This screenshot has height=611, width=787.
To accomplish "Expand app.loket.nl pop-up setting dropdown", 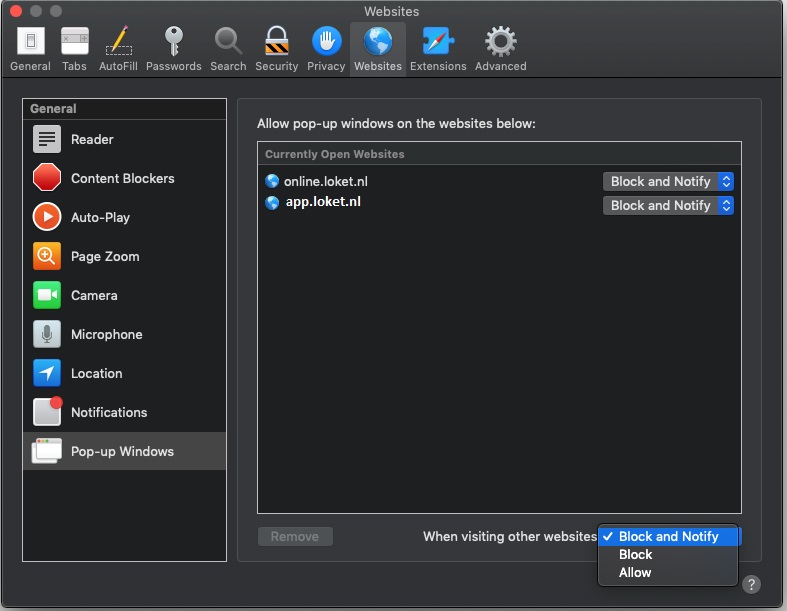I will [668, 205].
